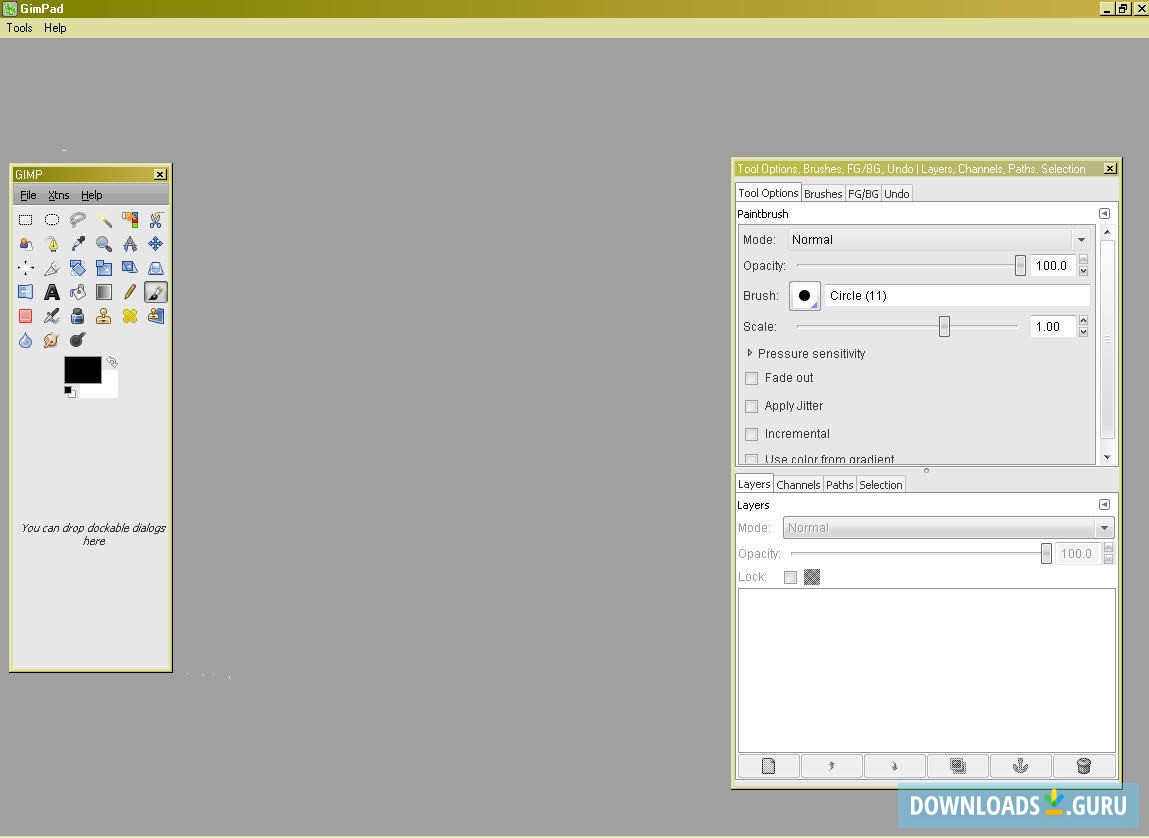The width and height of the screenshot is (1149, 838).
Task: Open the File menu in the GIMP toolbox
Action: (x=28, y=195)
